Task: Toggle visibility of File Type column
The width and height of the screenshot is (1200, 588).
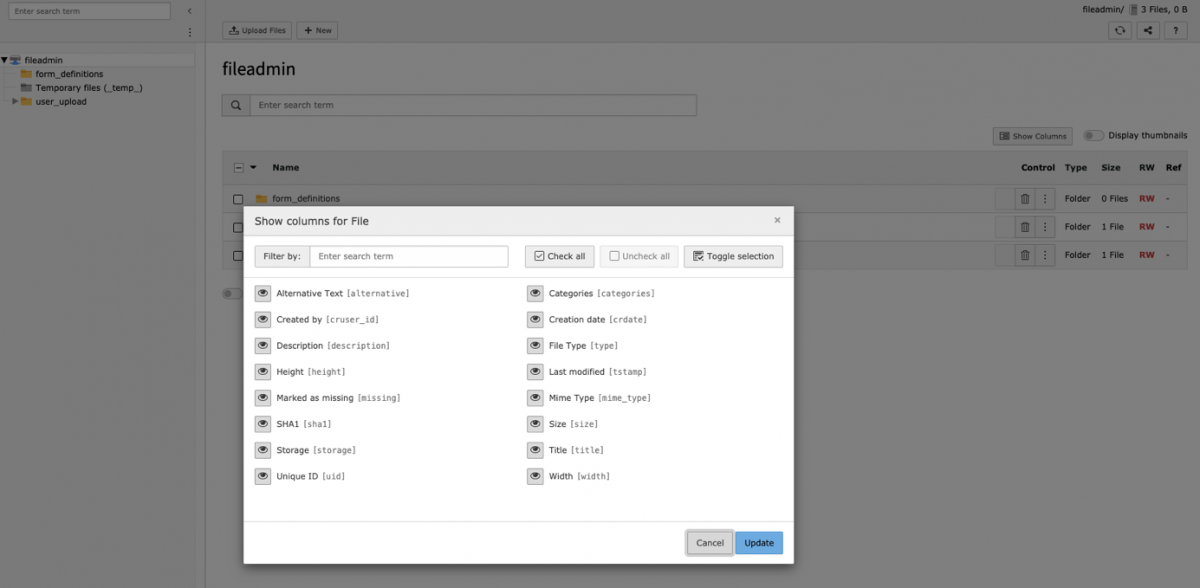Action: [x=536, y=345]
